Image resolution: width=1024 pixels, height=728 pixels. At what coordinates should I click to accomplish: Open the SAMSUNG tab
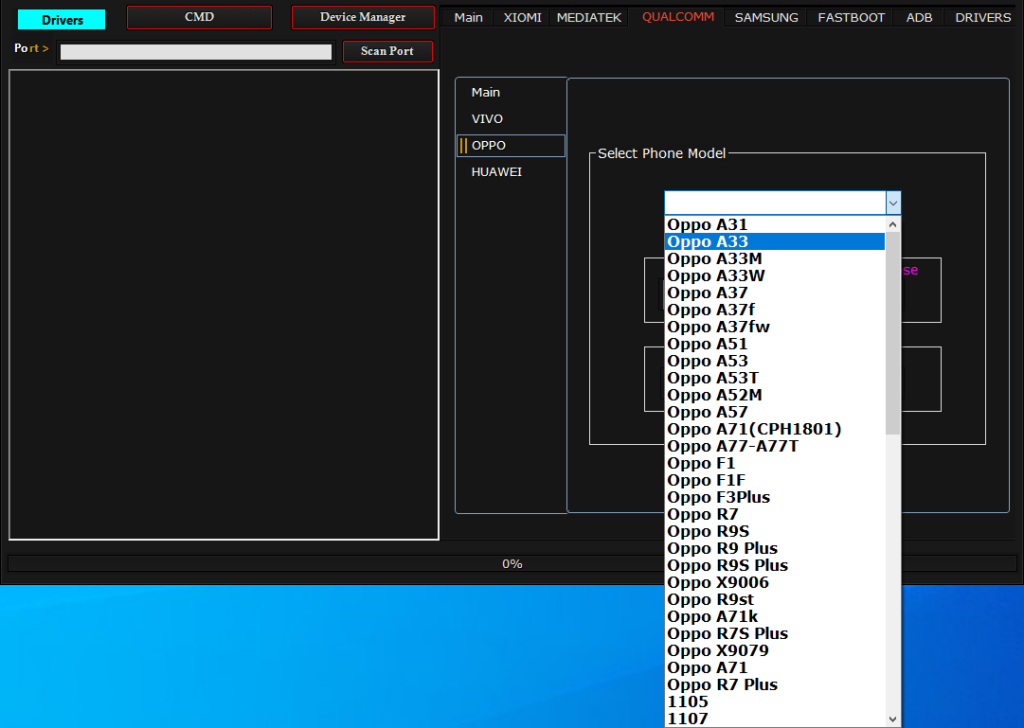click(766, 18)
